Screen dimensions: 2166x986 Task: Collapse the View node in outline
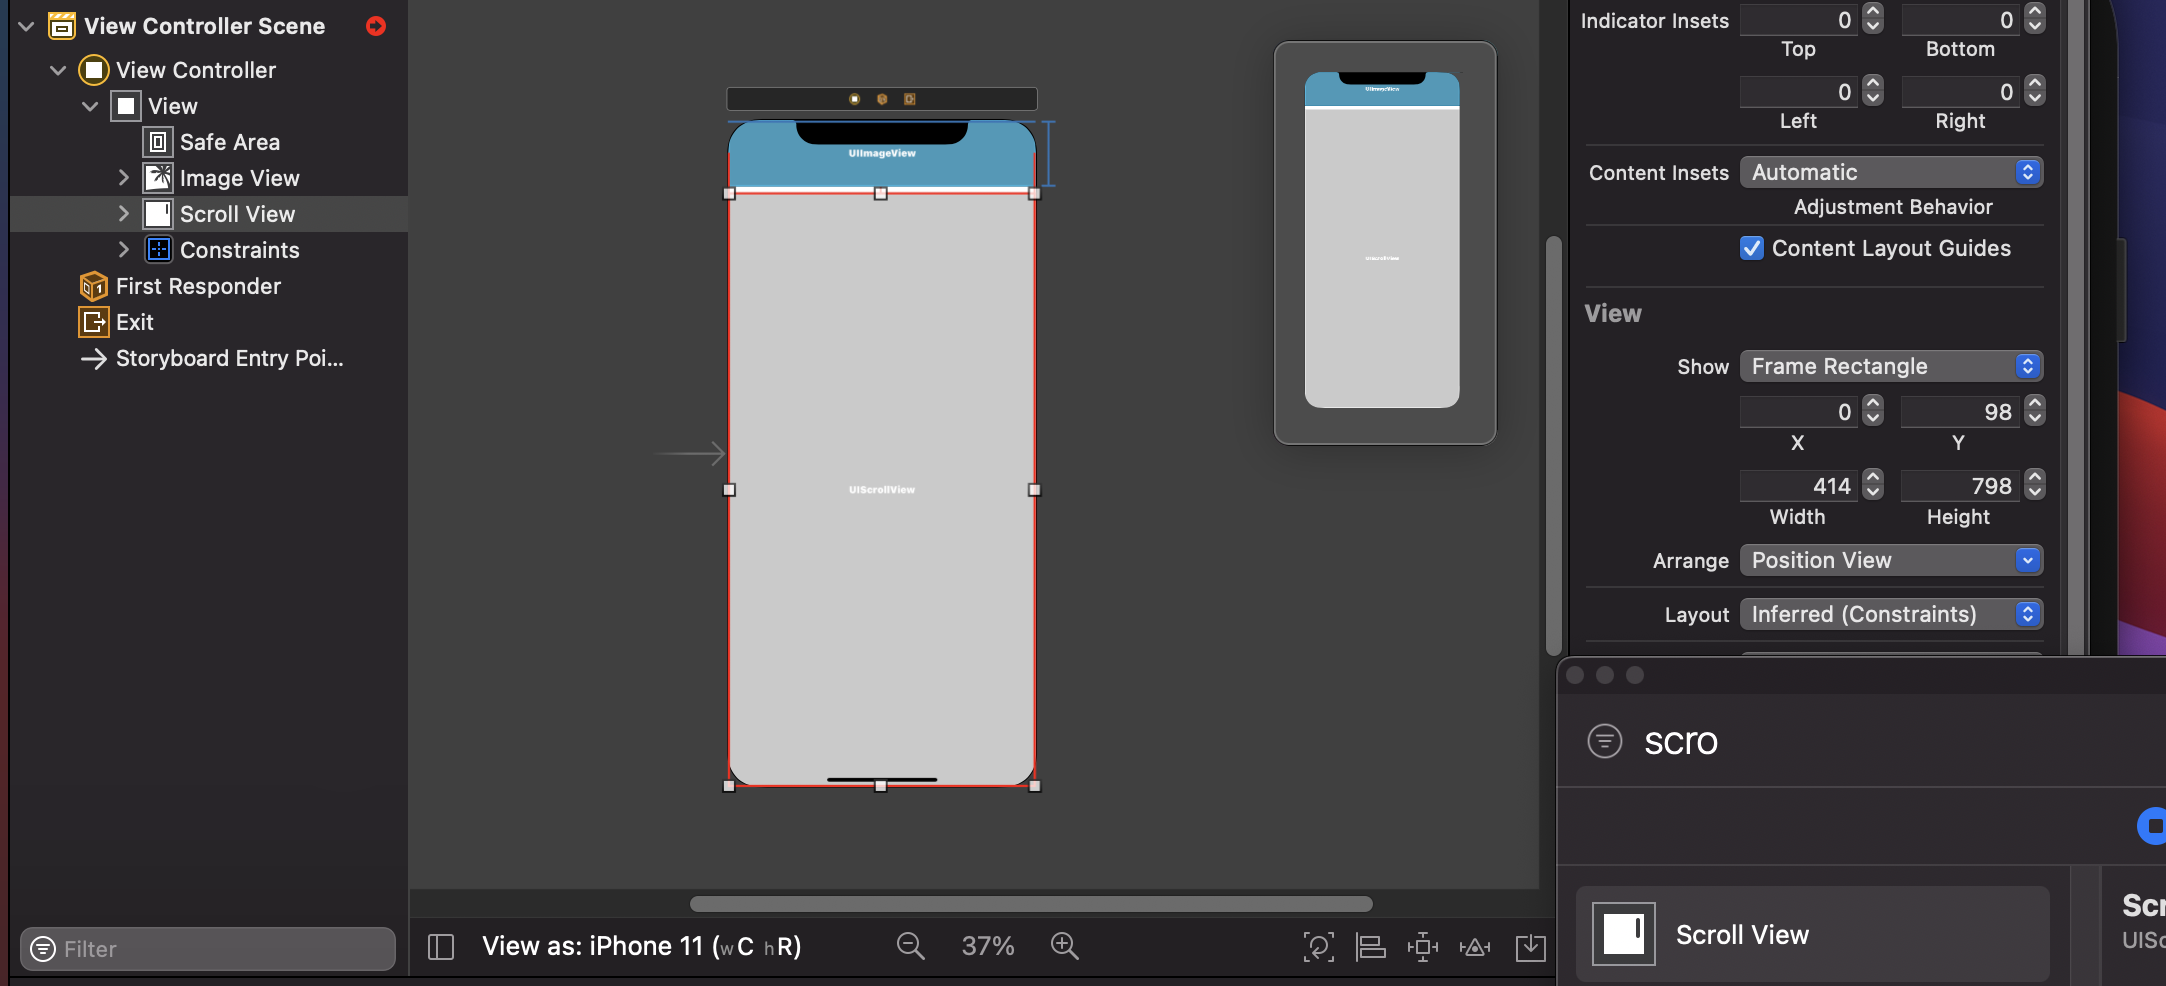point(90,106)
